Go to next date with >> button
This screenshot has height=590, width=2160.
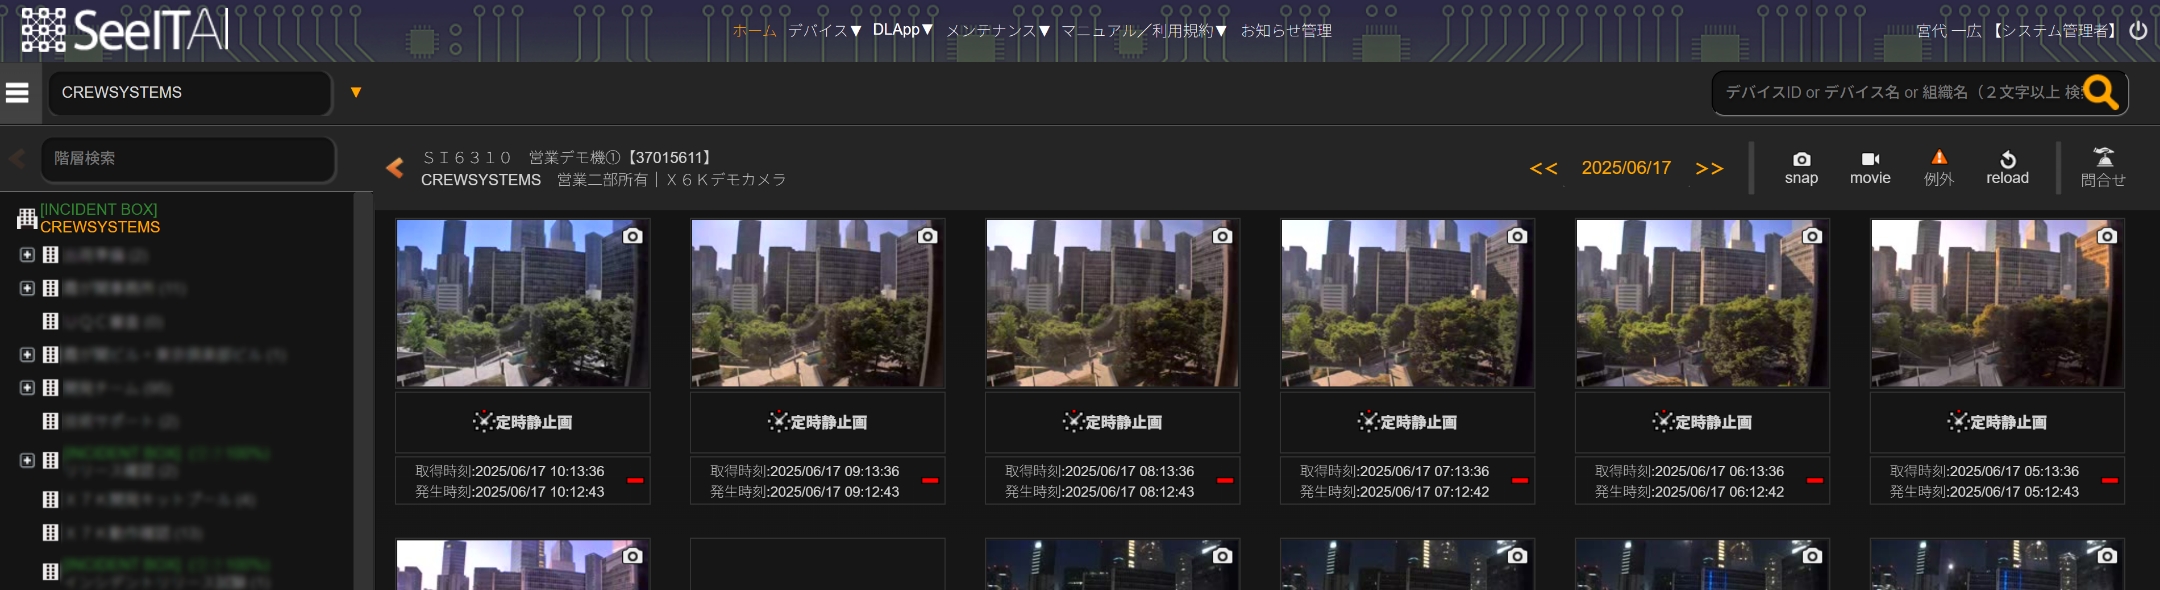pos(1709,168)
